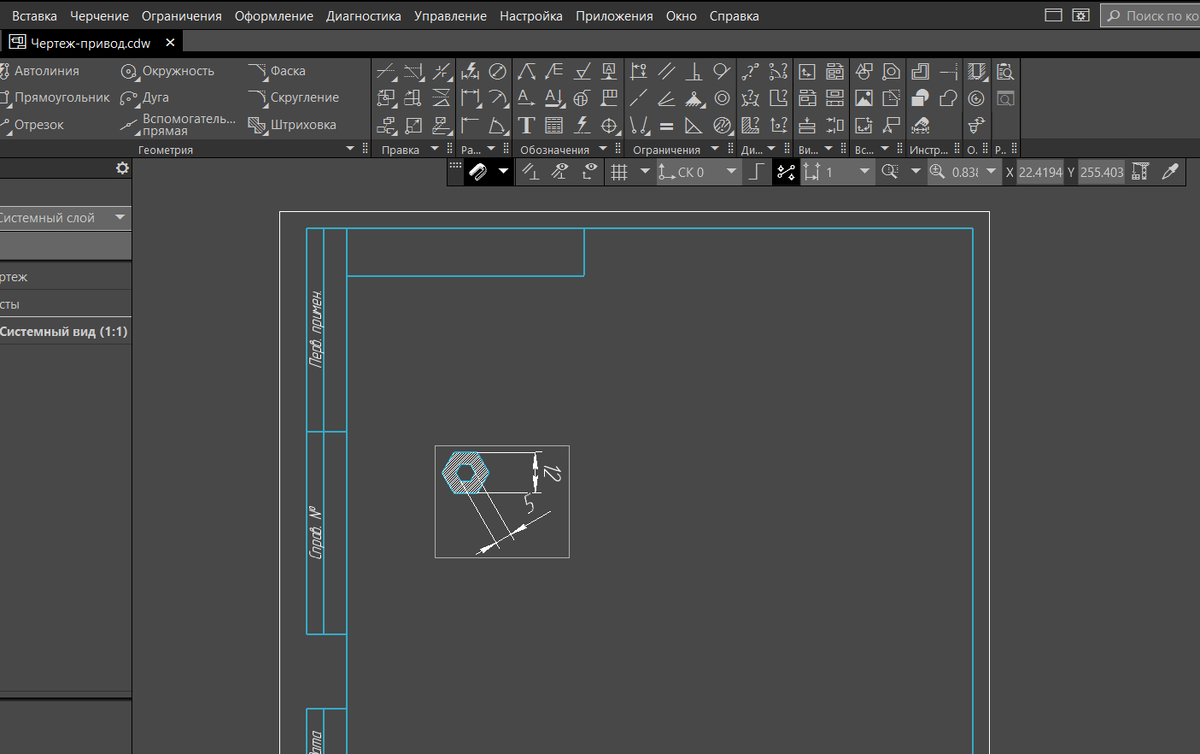The height and width of the screenshot is (754, 1200).
Task: Open the Вставка menu
Action: (x=34, y=16)
